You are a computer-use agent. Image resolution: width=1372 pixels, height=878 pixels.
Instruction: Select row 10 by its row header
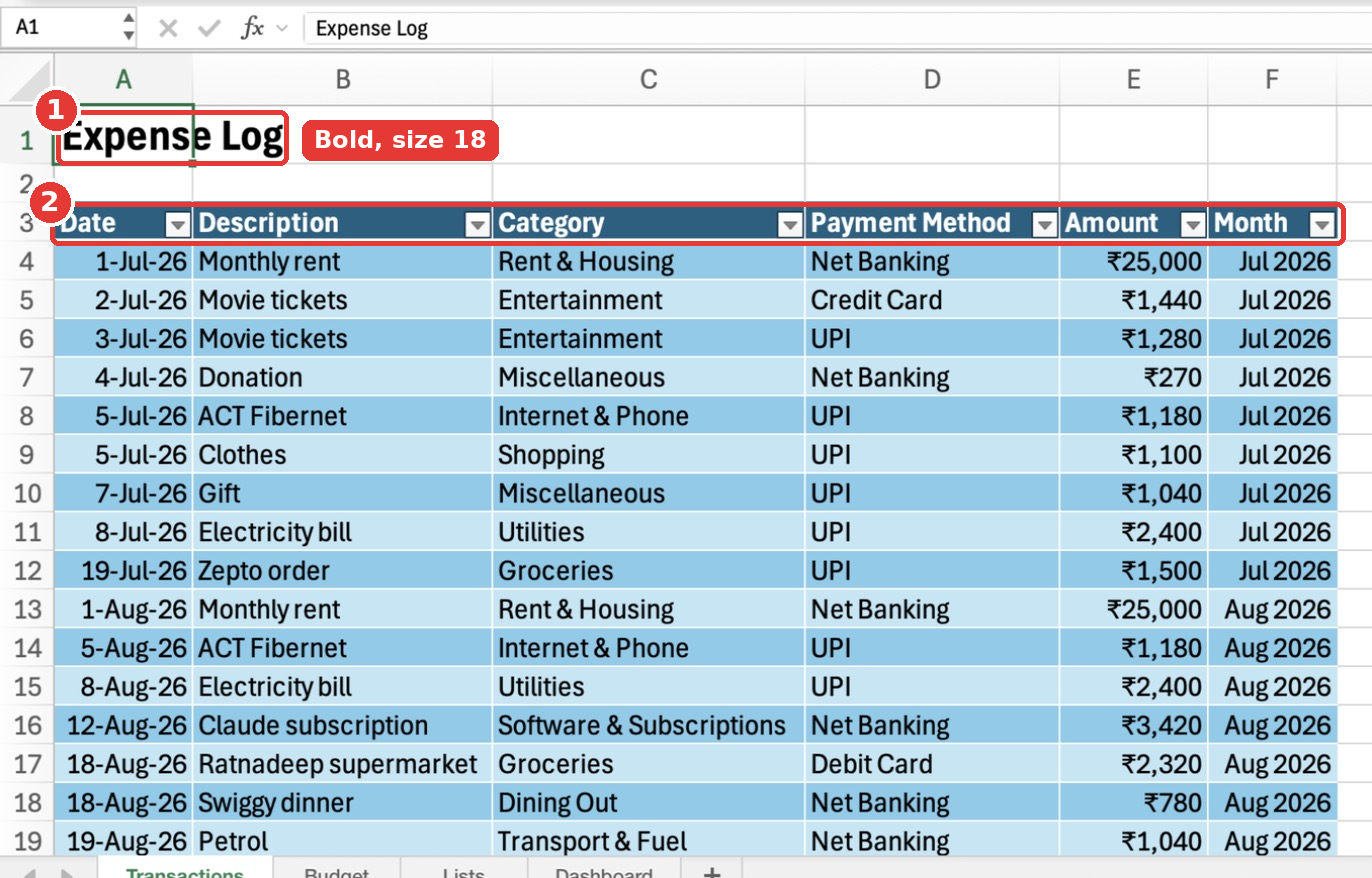tap(27, 494)
